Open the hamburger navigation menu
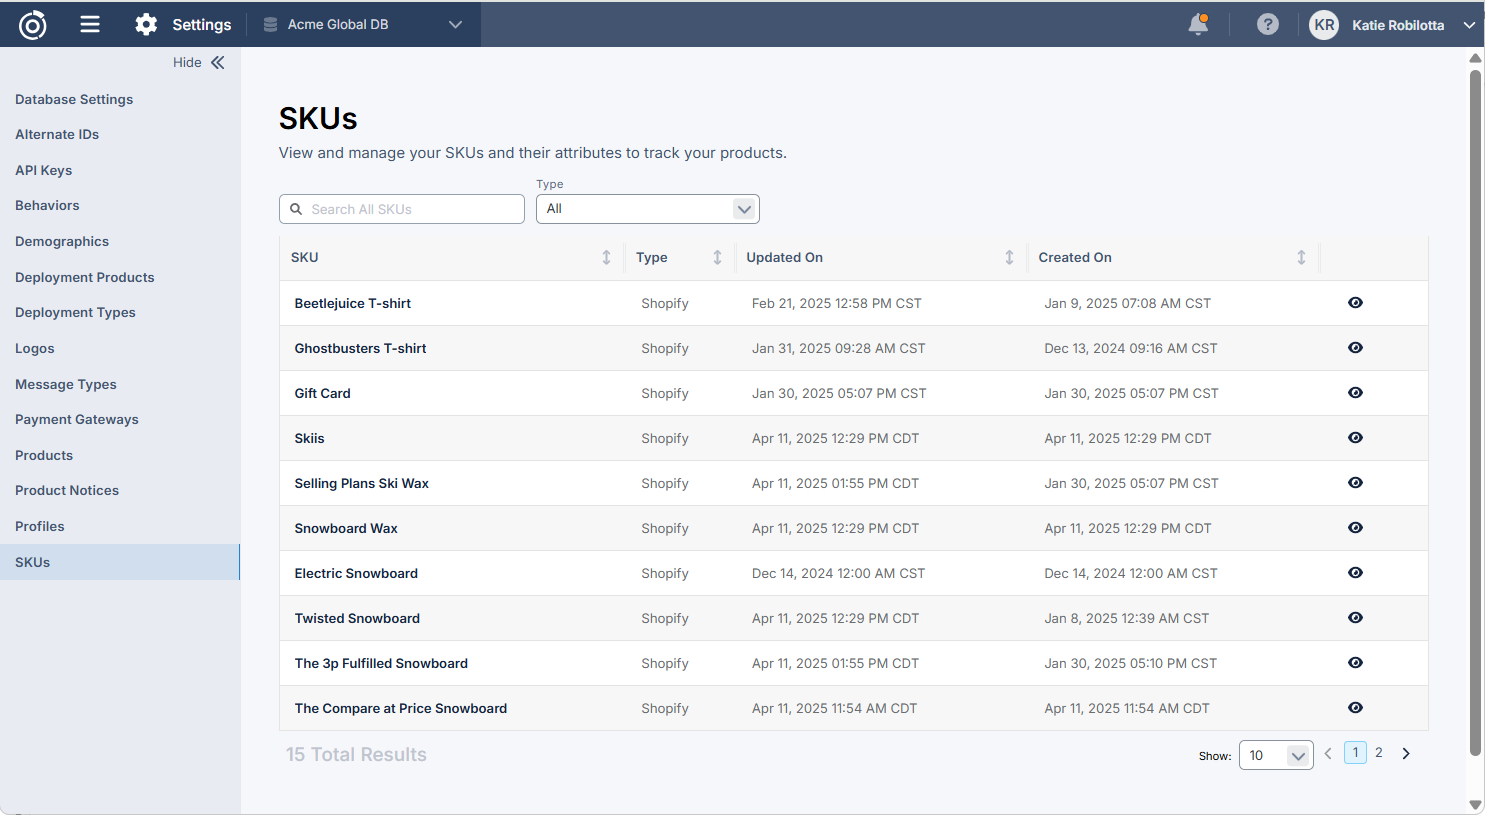 click(x=90, y=24)
